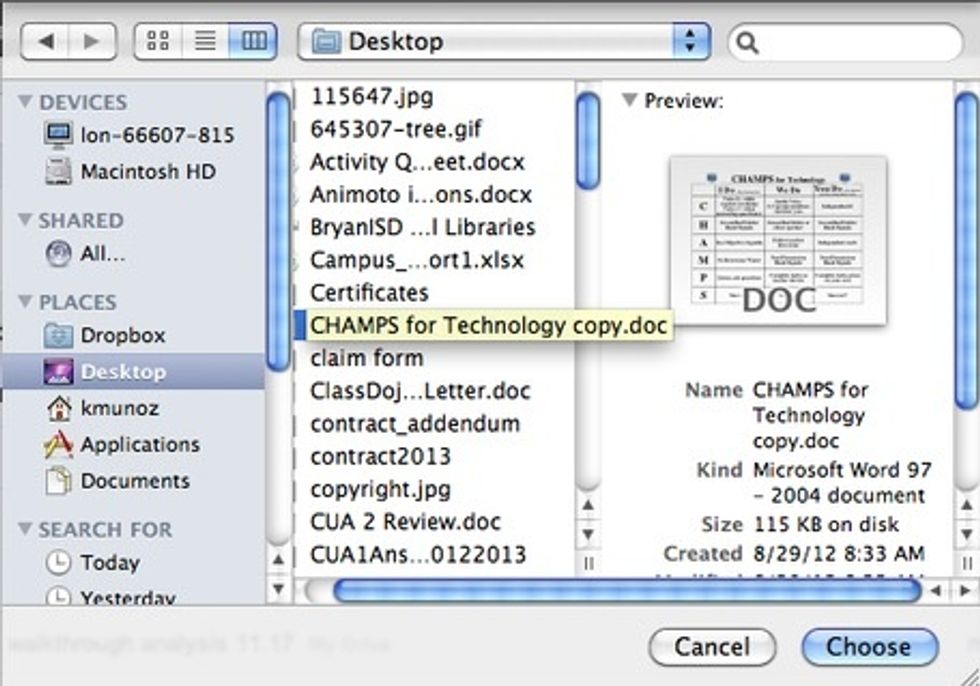Collapse the Preview disclosure triangle
The image size is (980, 686).
pos(629,101)
